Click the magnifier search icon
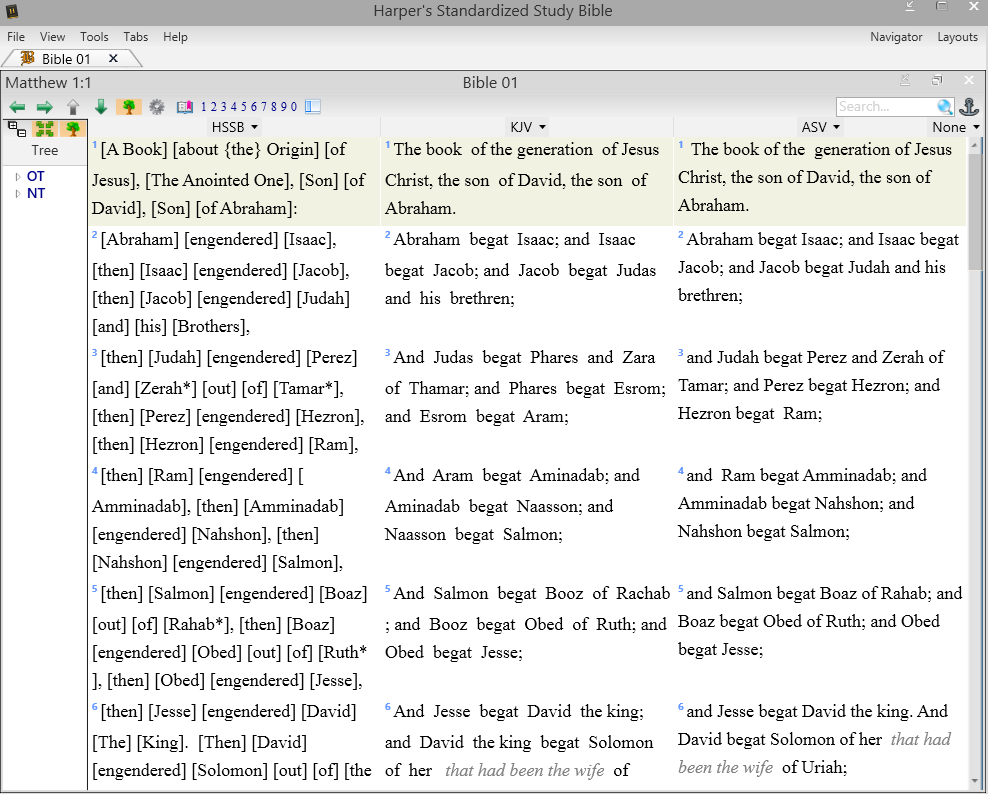Image resolution: width=988 pixels, height=794 pixels. coord(945,106)
